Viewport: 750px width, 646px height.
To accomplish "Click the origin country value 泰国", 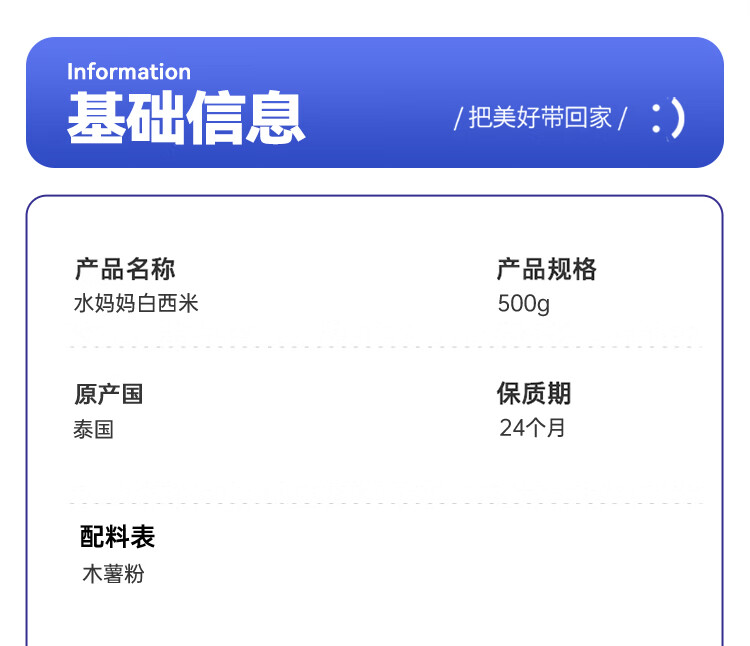I will pyautogui.click(x=94, y=430).
